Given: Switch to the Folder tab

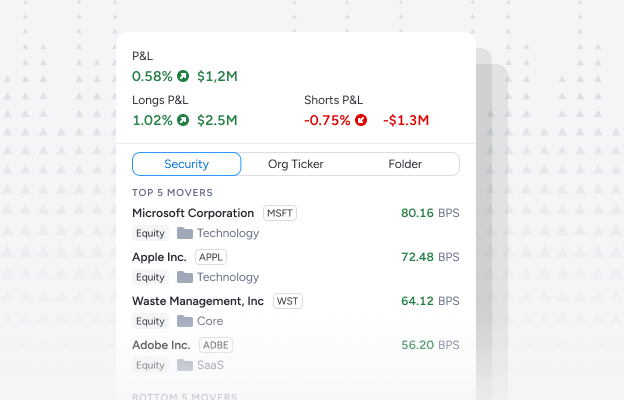Looking at the screenshot, I should [405, 164].
